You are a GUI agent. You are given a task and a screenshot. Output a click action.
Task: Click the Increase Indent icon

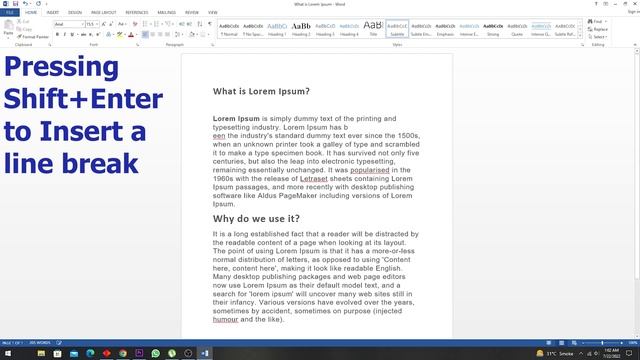(x=189, y=24)
